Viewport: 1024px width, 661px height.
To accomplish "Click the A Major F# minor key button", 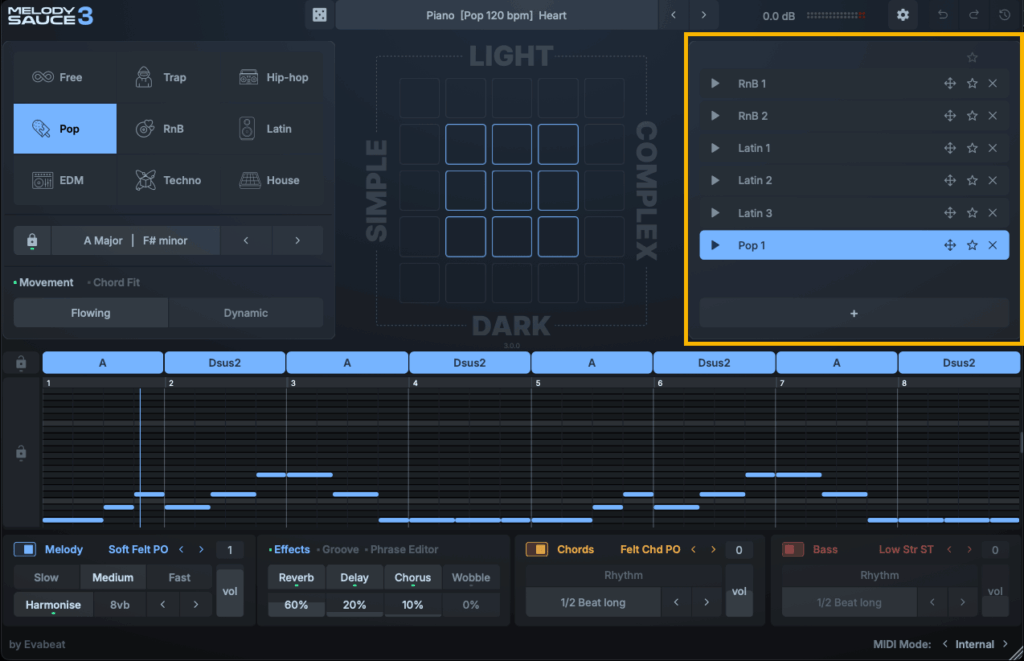I will [x=135, y=240].
